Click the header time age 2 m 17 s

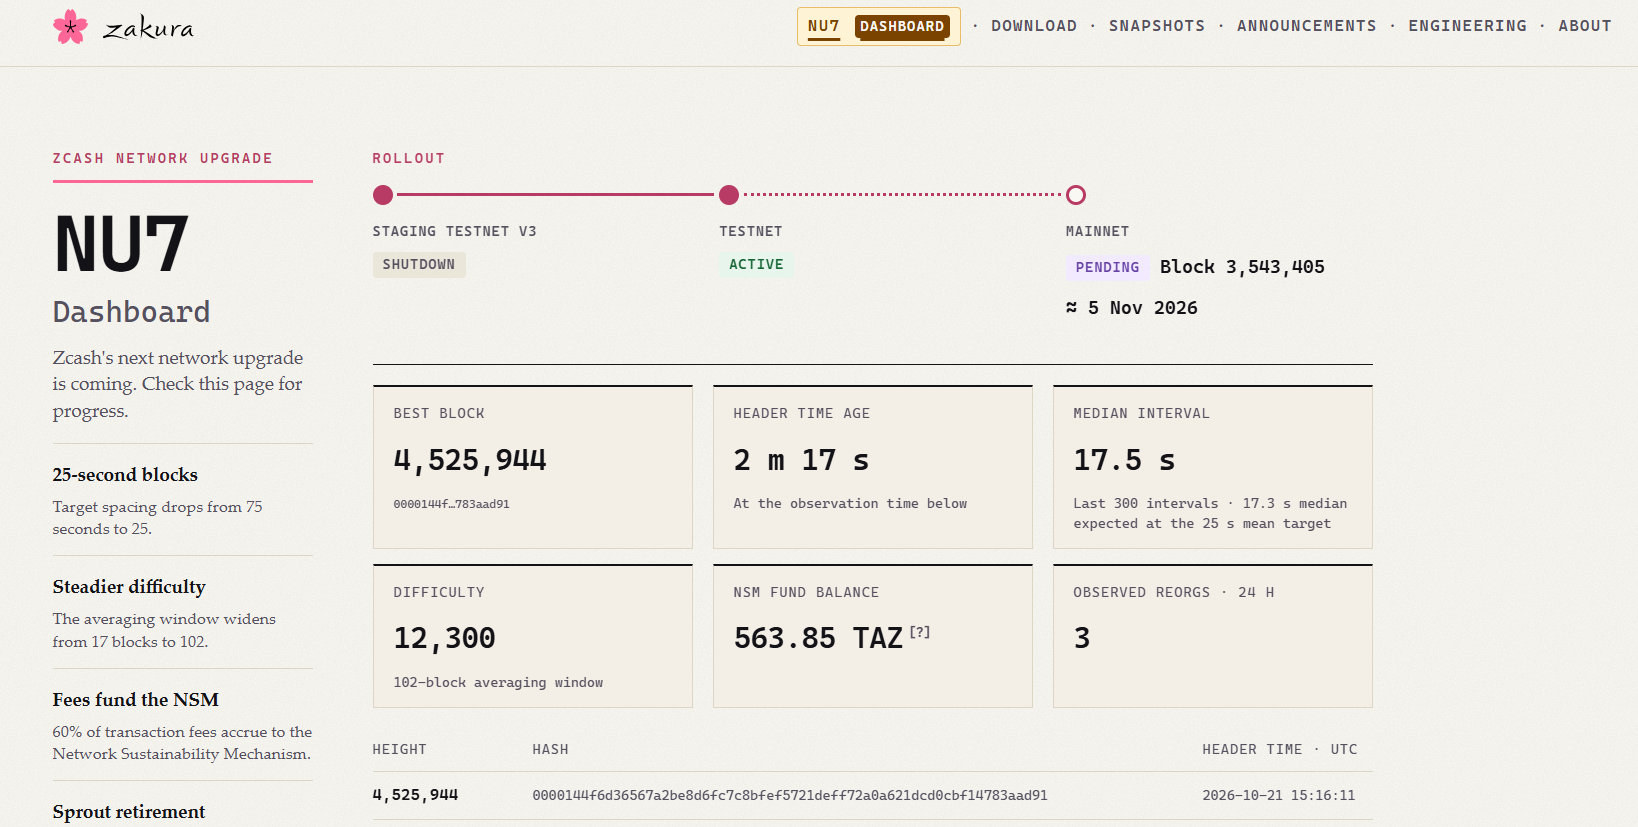point(801,460)
